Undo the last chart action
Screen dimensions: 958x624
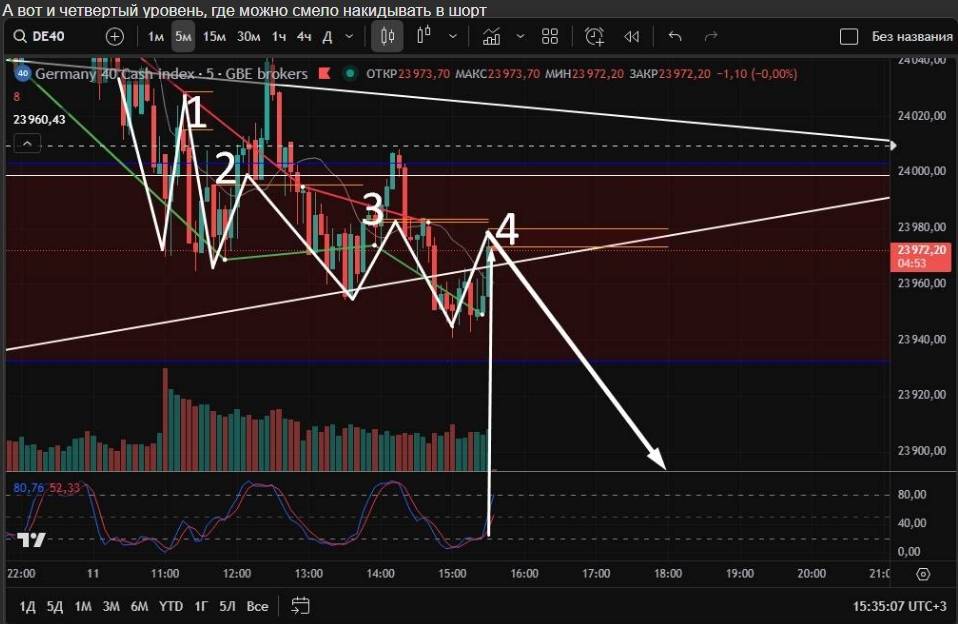tap(675, 37)
